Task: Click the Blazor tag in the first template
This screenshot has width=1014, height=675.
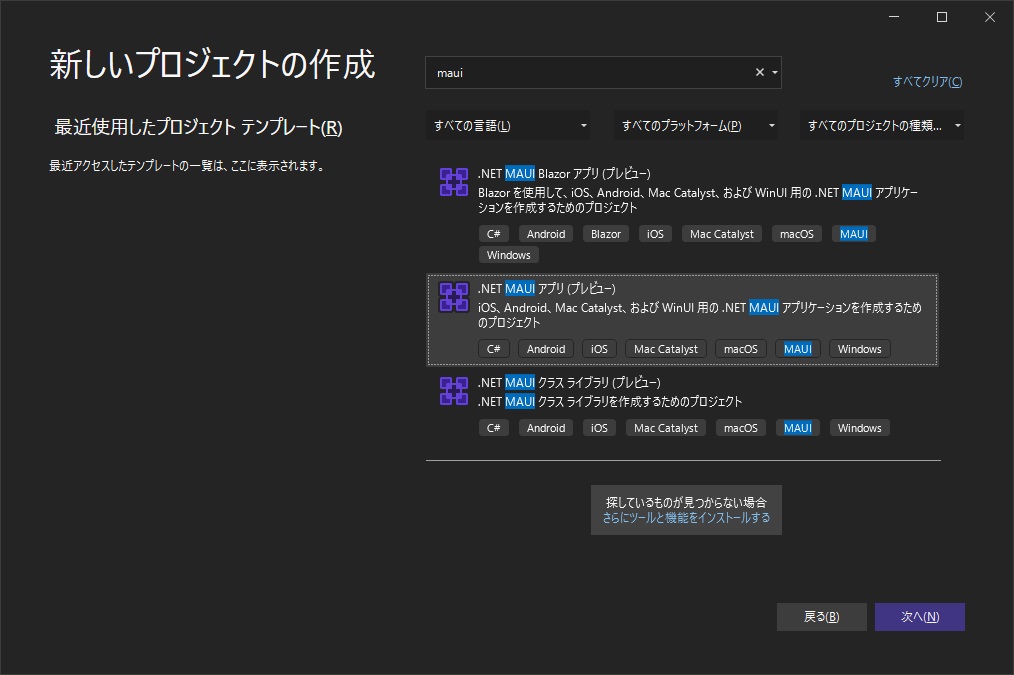Action: (606, 234)
